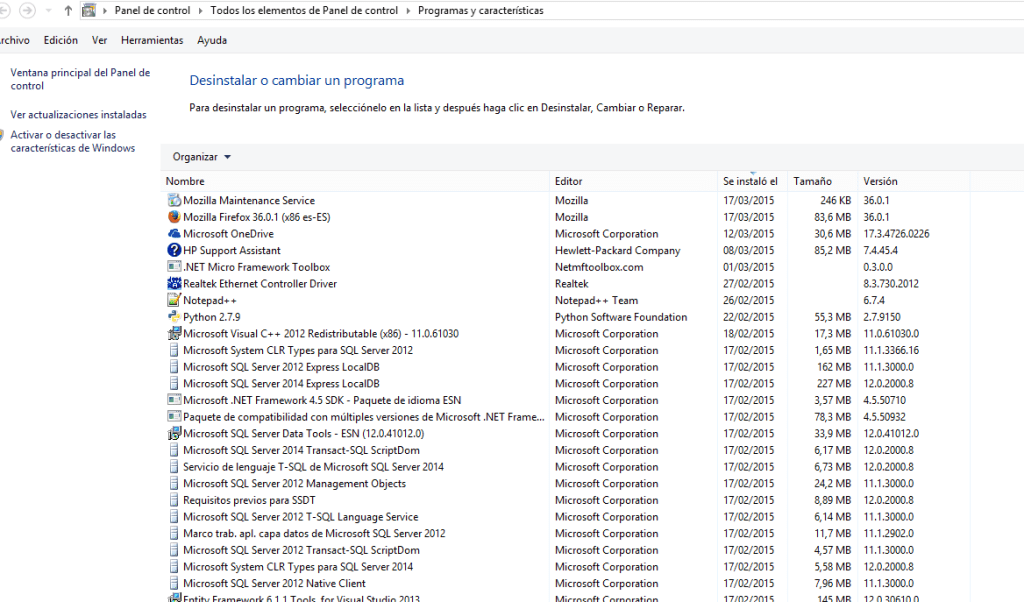
Task: Click the Mozilla Firefox 36.0.1 icon
Action: 174,217
